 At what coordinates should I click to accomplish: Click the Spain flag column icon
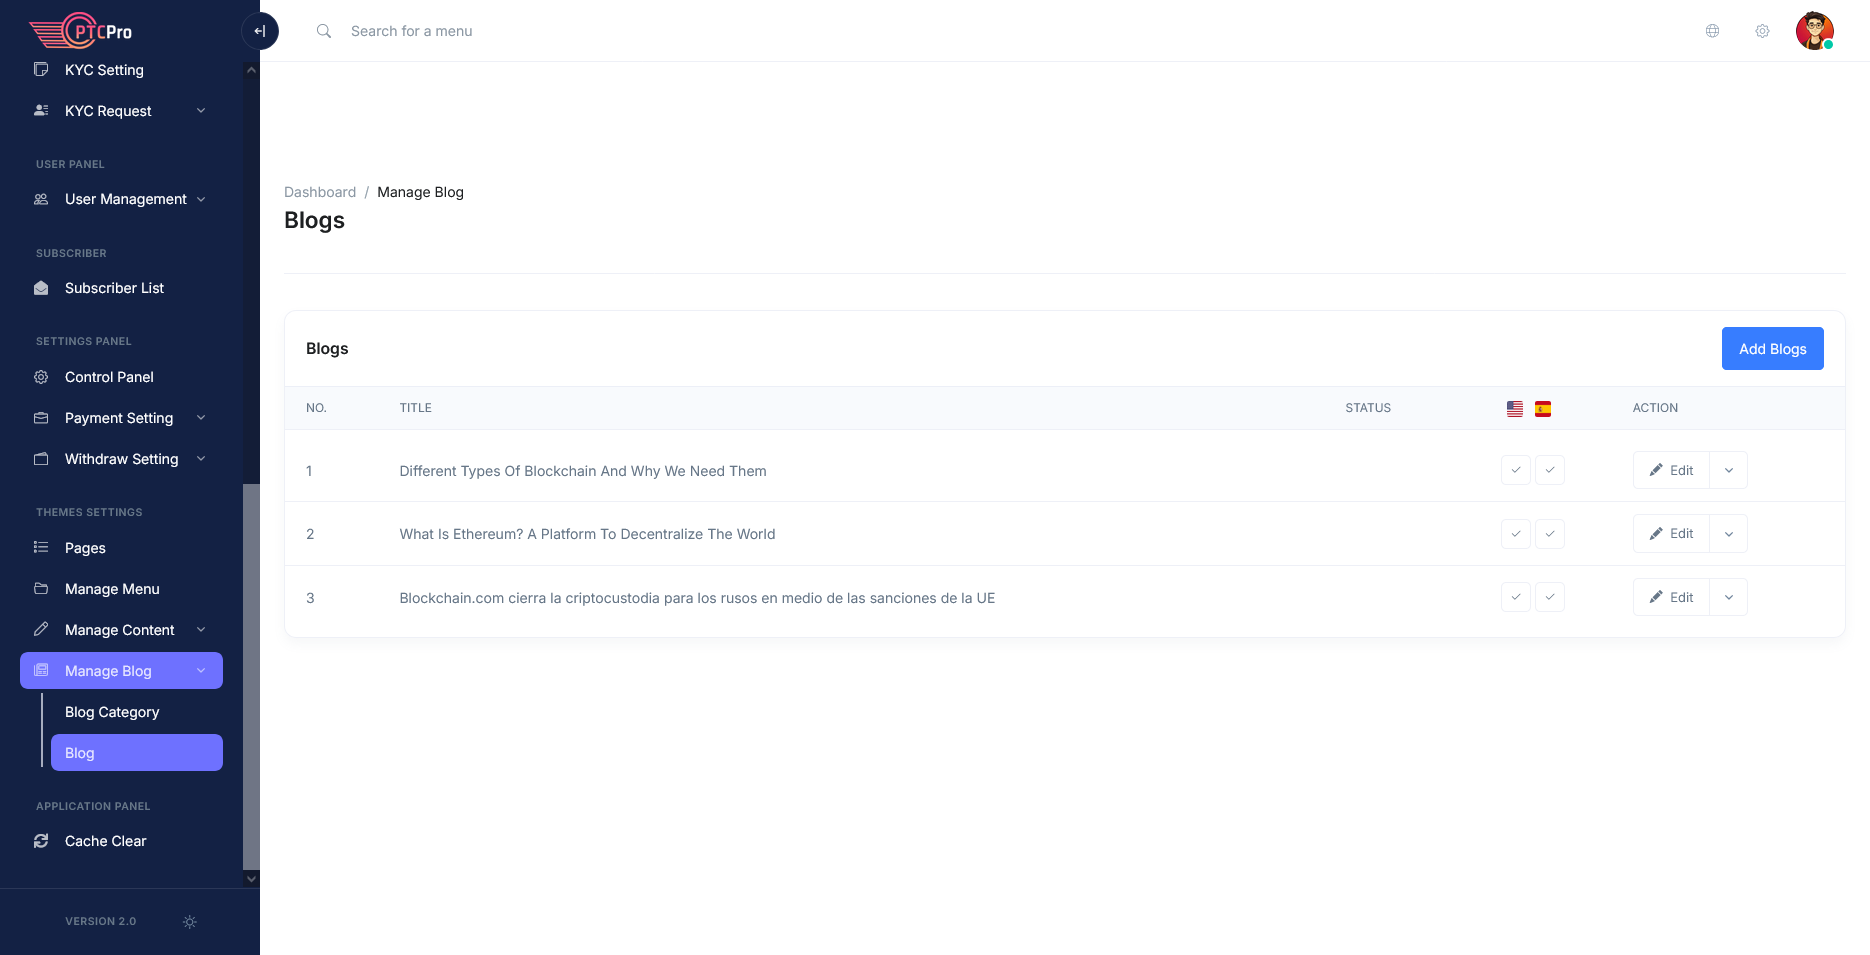click(1543, 408)
